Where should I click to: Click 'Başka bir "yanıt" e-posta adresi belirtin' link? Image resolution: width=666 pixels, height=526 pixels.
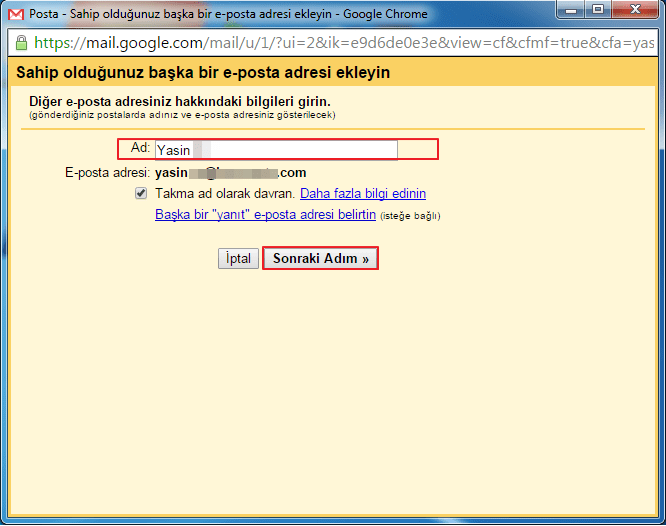[265, 214]
